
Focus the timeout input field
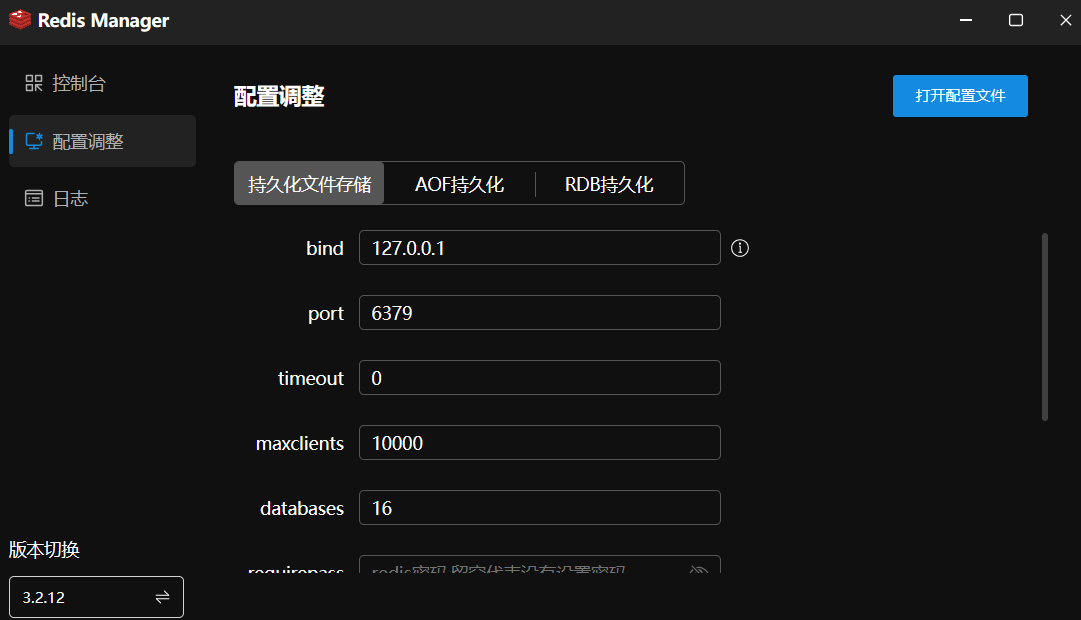pos(540,377)
